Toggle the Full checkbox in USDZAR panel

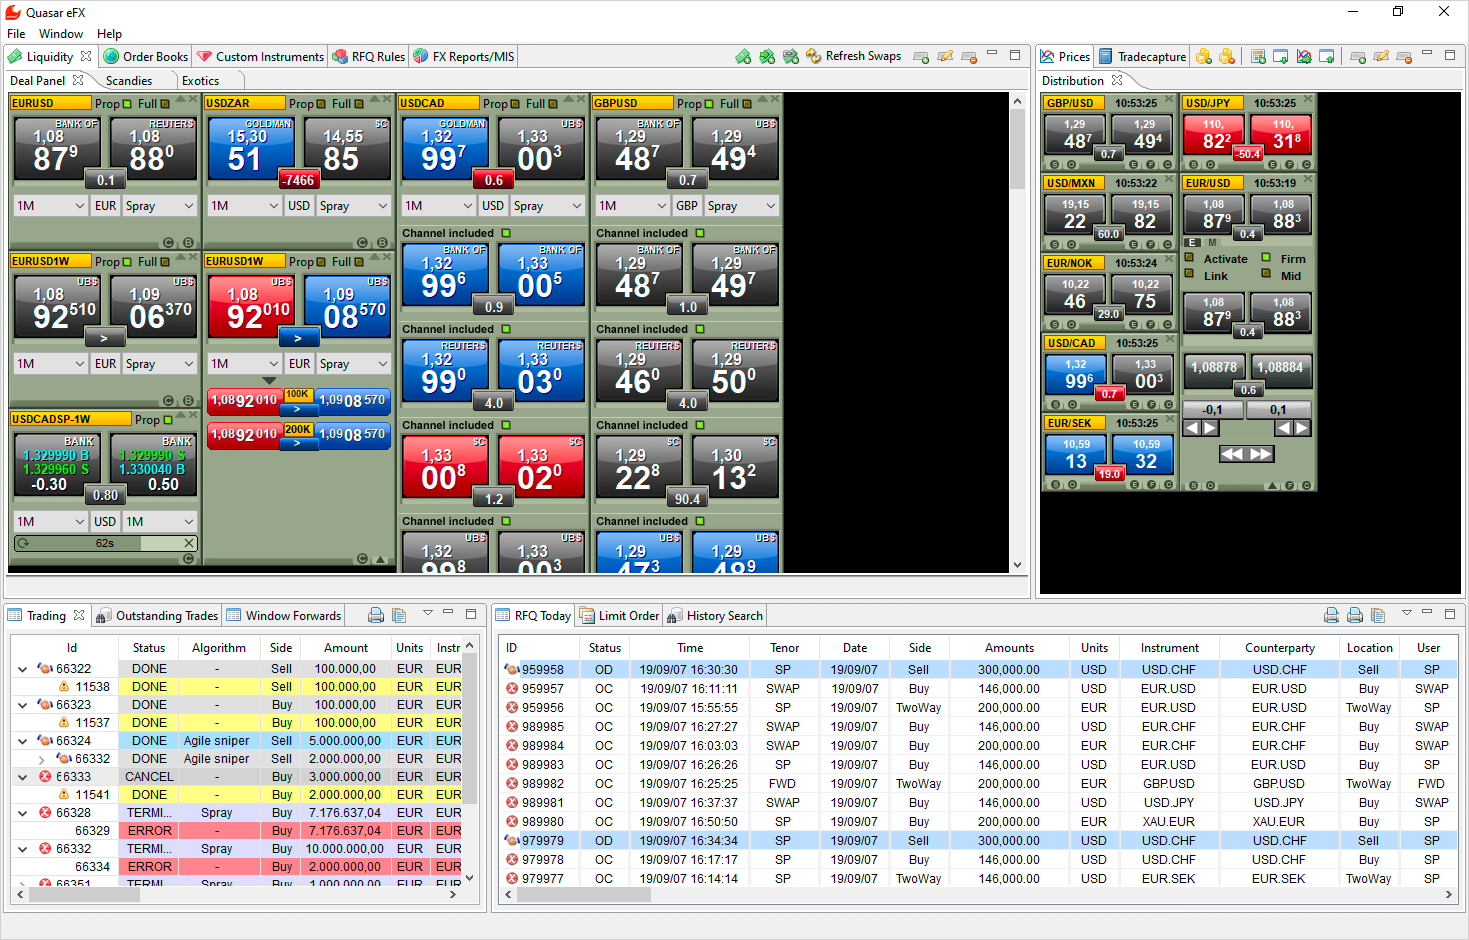click(359, 104)
